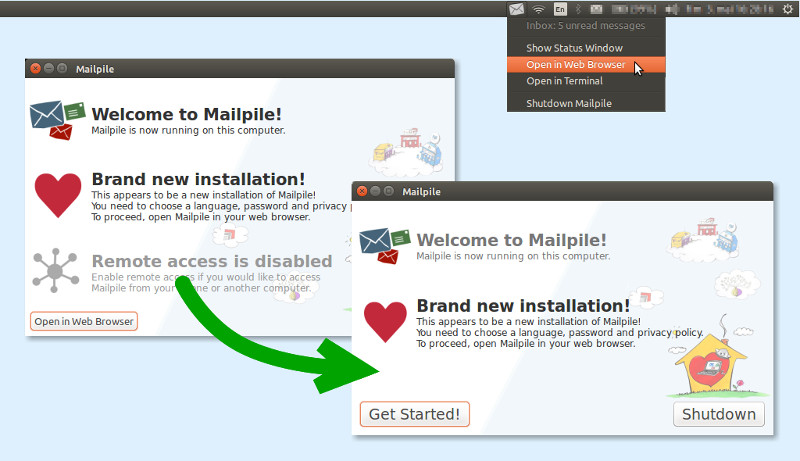The image size is (800, 461).
Task: Click the front window's Mailpile title bar
Action: pos(562,191)
